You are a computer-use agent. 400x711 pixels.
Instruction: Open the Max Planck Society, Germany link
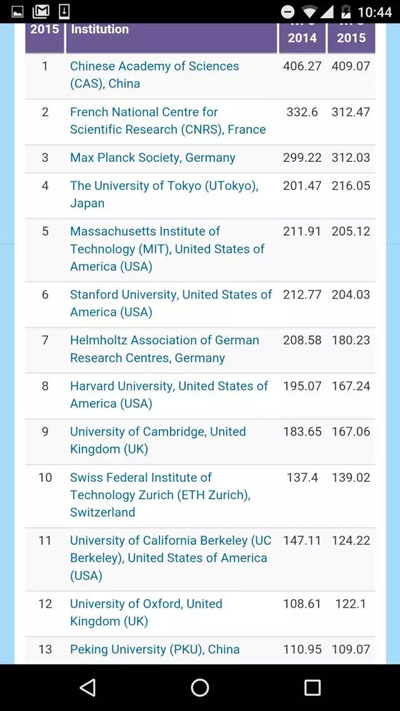(x=152, y=158)
